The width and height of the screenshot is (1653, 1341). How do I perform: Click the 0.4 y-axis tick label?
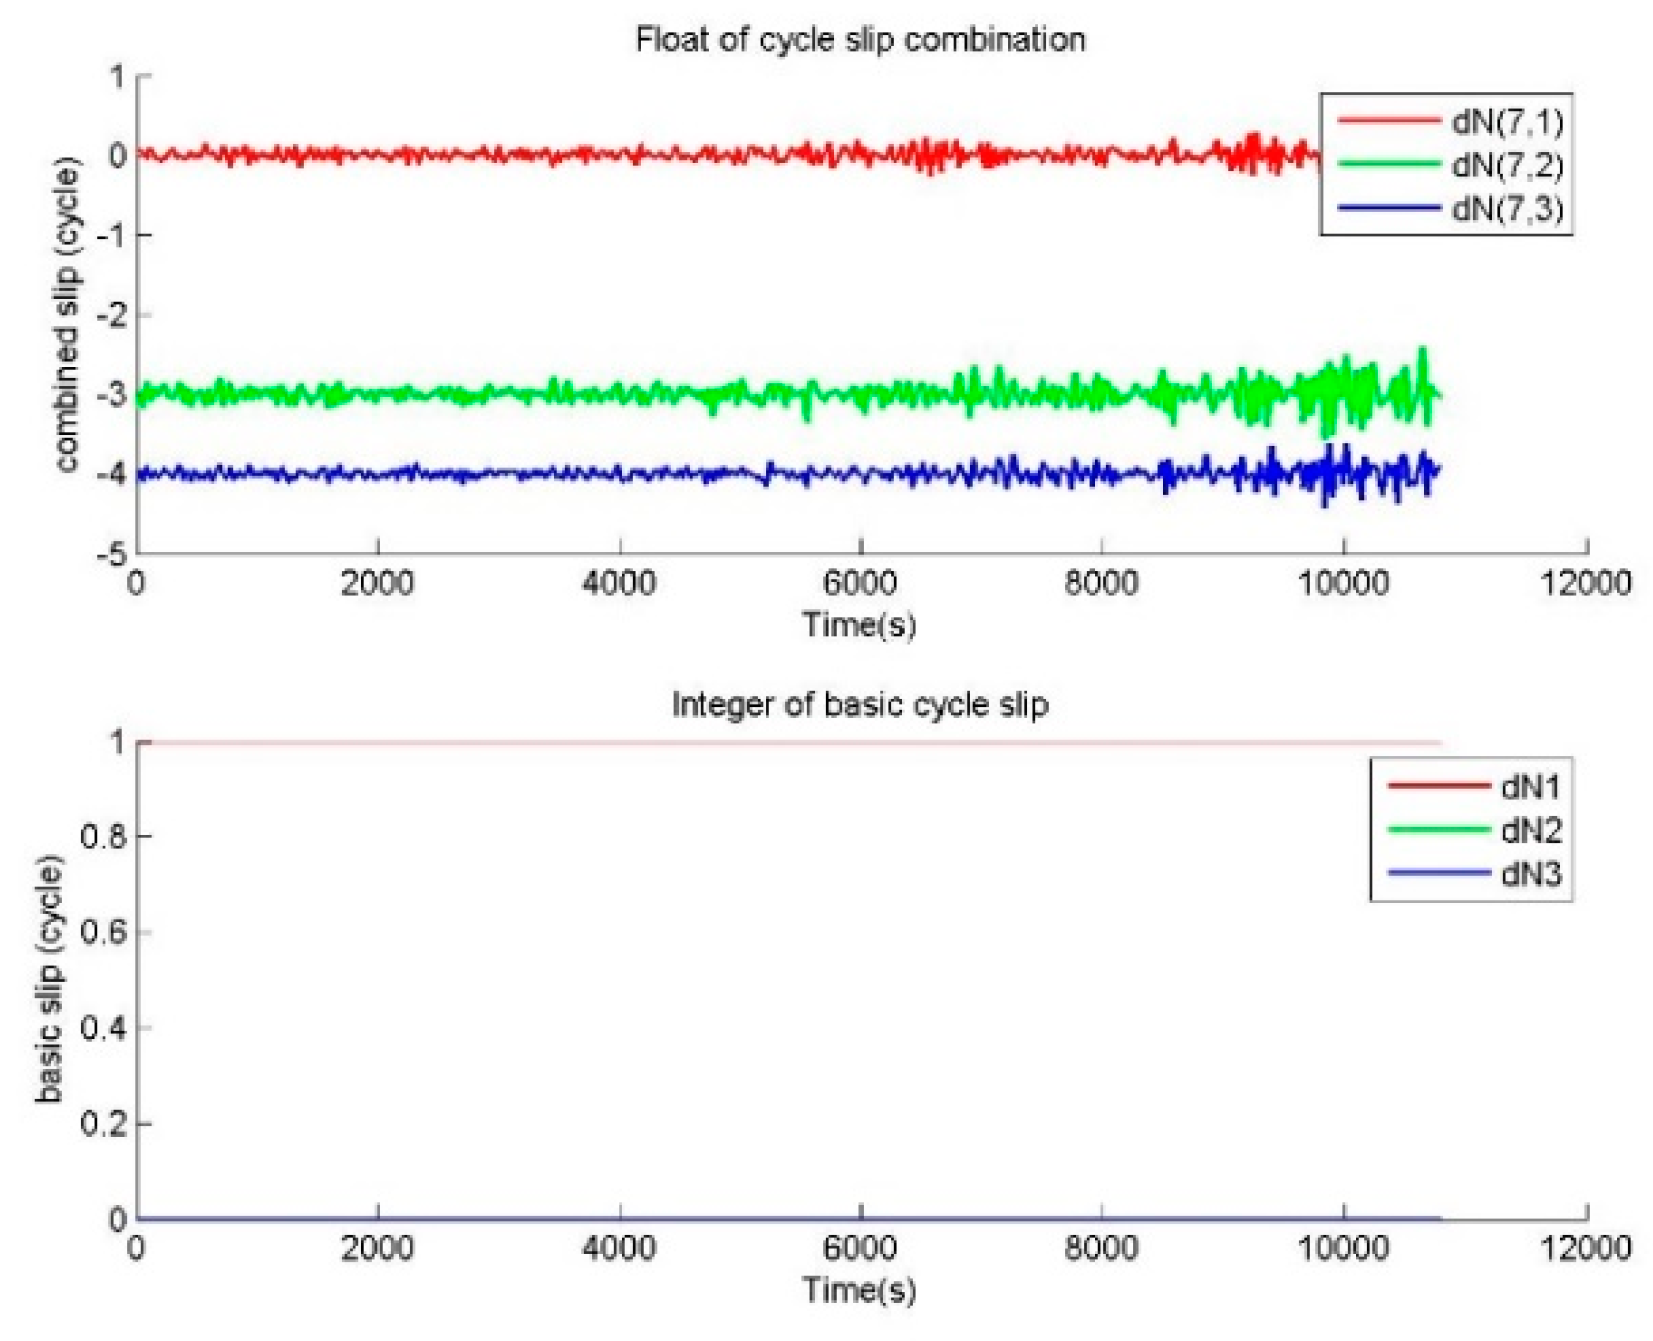104,1028
